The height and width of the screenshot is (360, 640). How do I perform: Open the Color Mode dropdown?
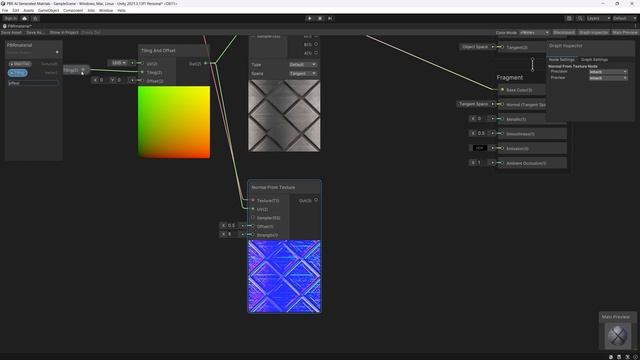tap(534, 32)
